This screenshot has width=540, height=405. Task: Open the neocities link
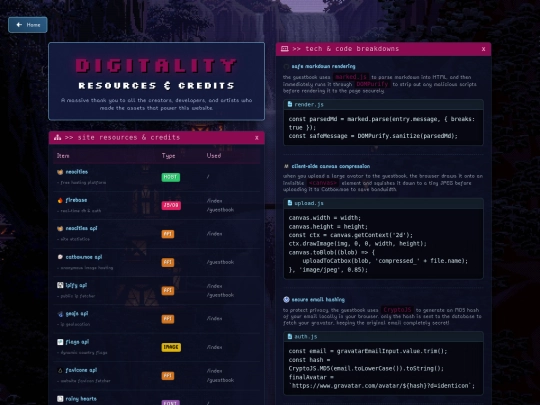[x=76, y=172]
